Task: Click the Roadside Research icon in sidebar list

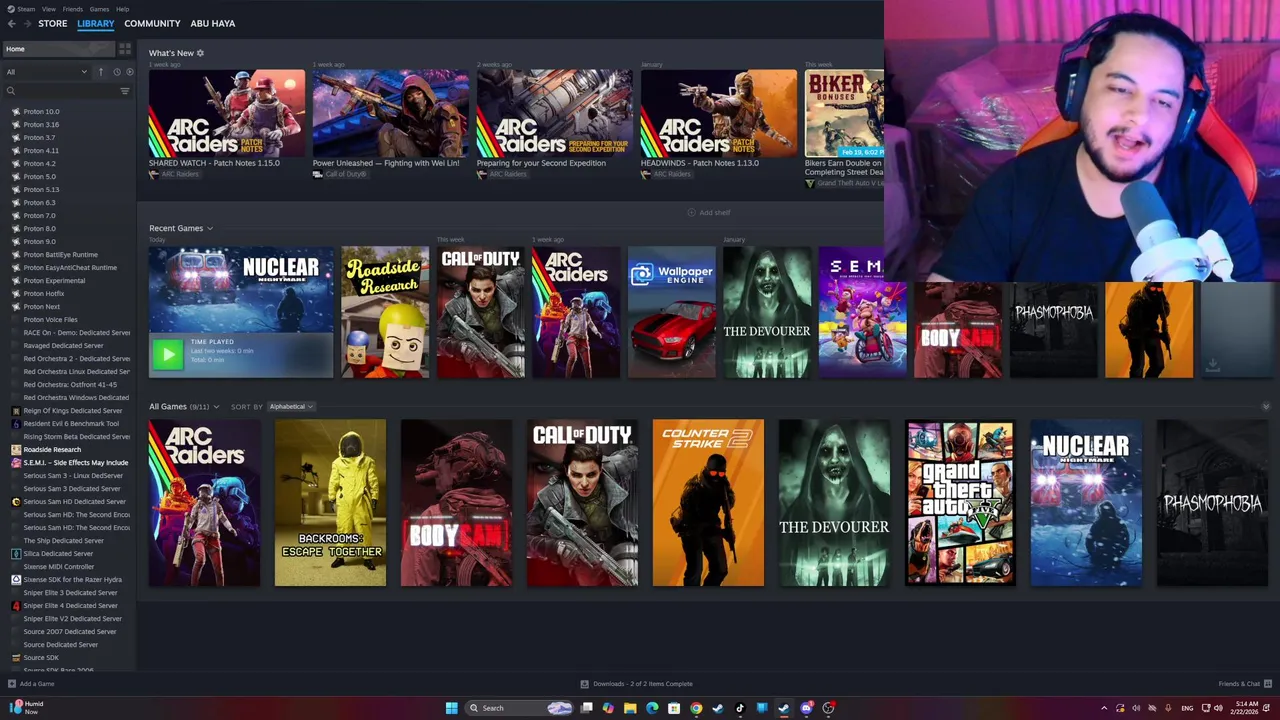Action: pos(15,450)
